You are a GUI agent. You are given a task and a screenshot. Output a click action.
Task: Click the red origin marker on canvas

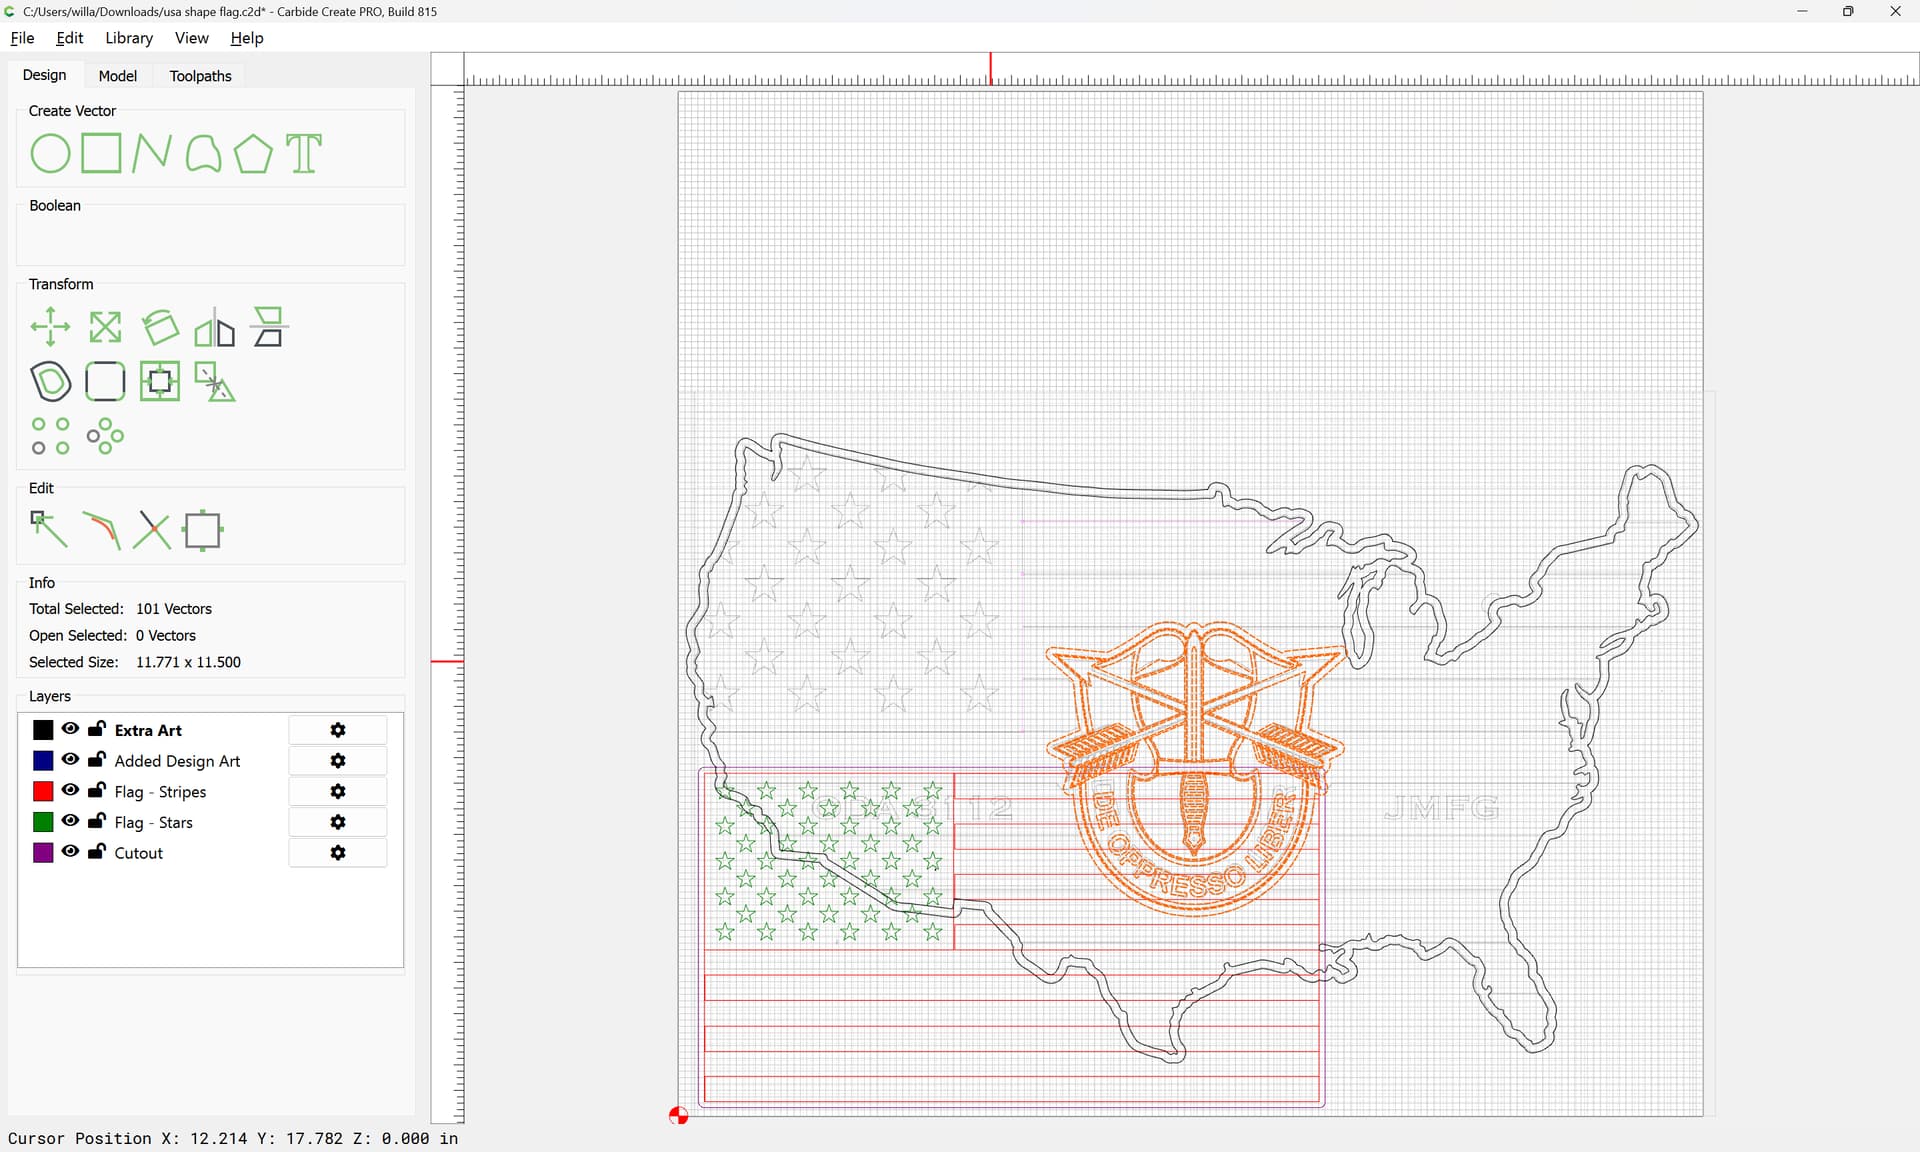tap(678, 1115)
